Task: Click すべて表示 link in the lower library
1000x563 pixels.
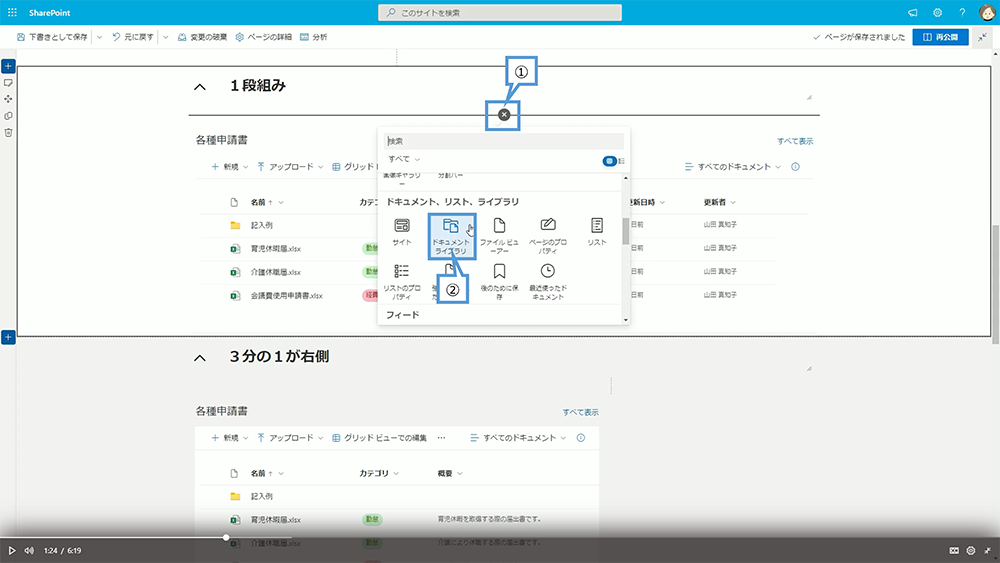Action: (x=580, y=412)
